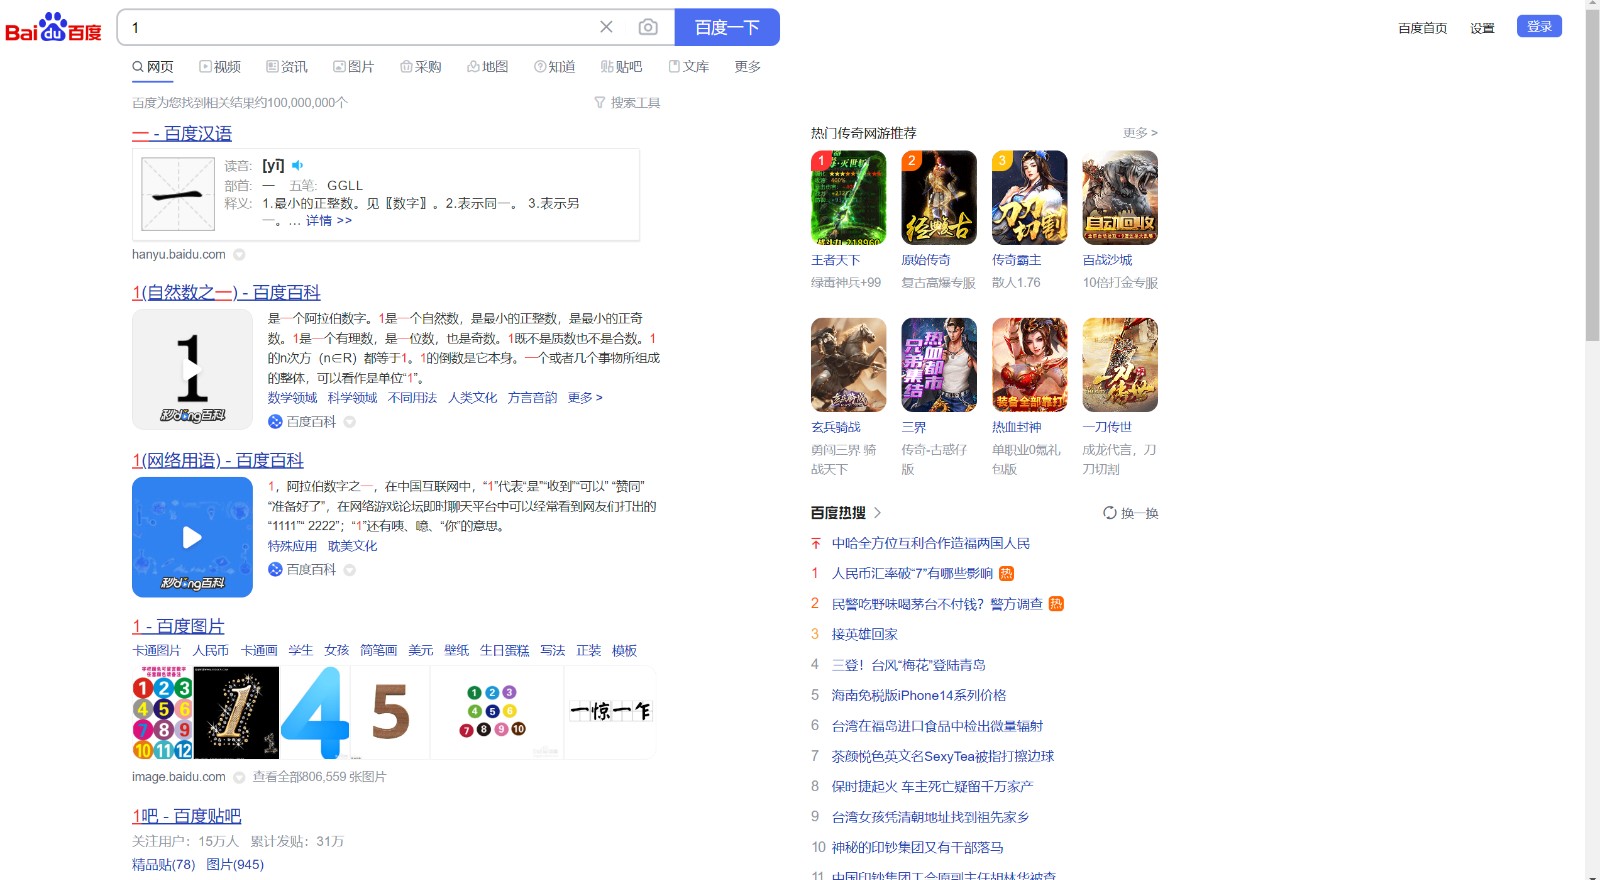Viewport: 1600px width, 880px height.
Task: Open dropdown beside image.baidu.com
Action: (x=239, y=777)
